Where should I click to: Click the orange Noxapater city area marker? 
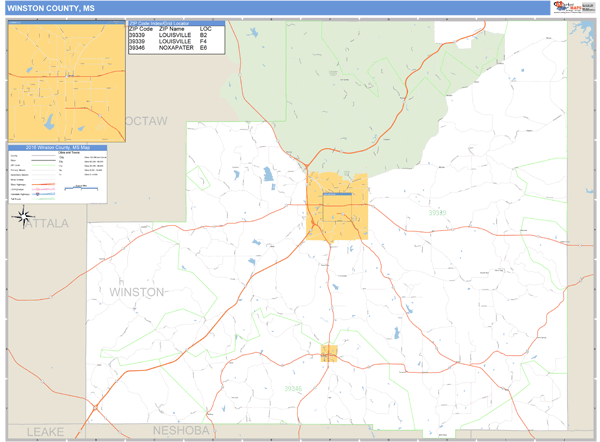pyautogui.click(x=329, y=353)
